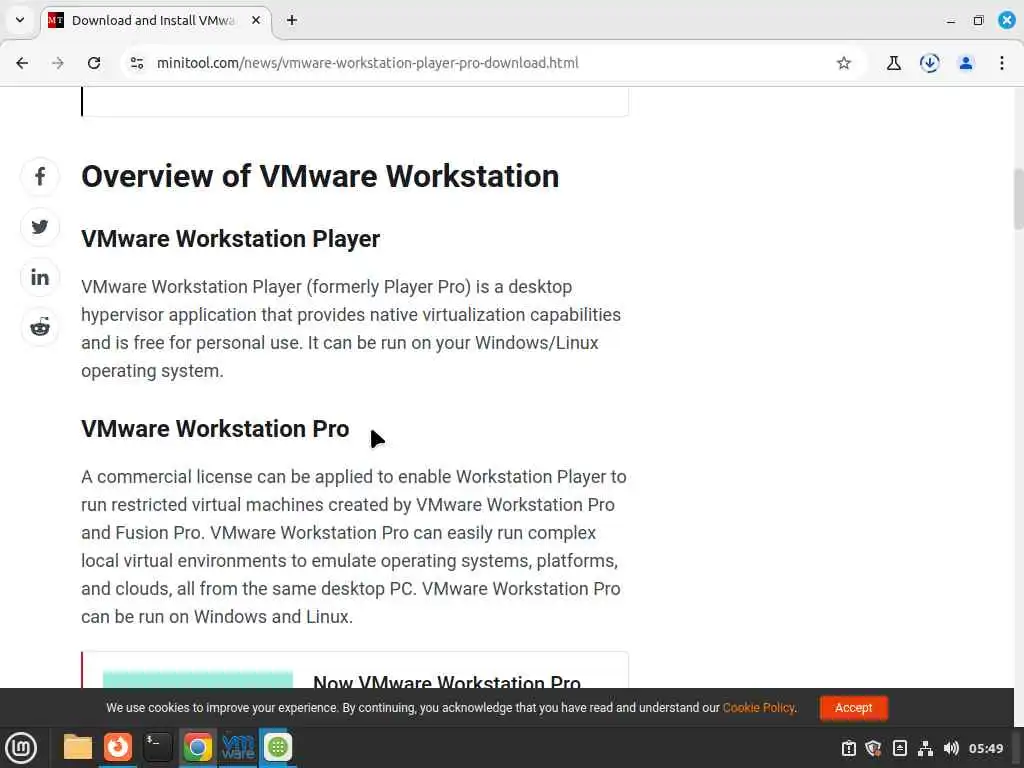The width and height of the screenshot is (1024, 768).
Task: Open the downloads indicator
Action: click(930, 63)
